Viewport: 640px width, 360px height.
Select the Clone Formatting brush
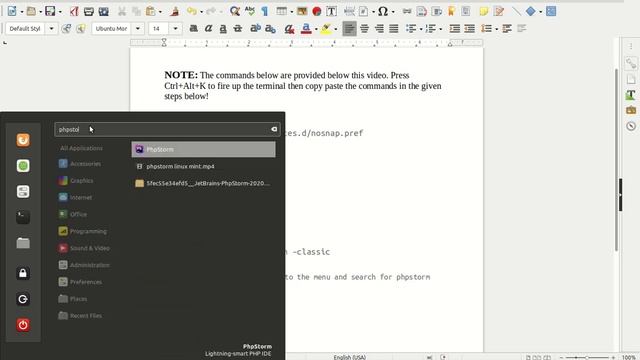point(175,11)
